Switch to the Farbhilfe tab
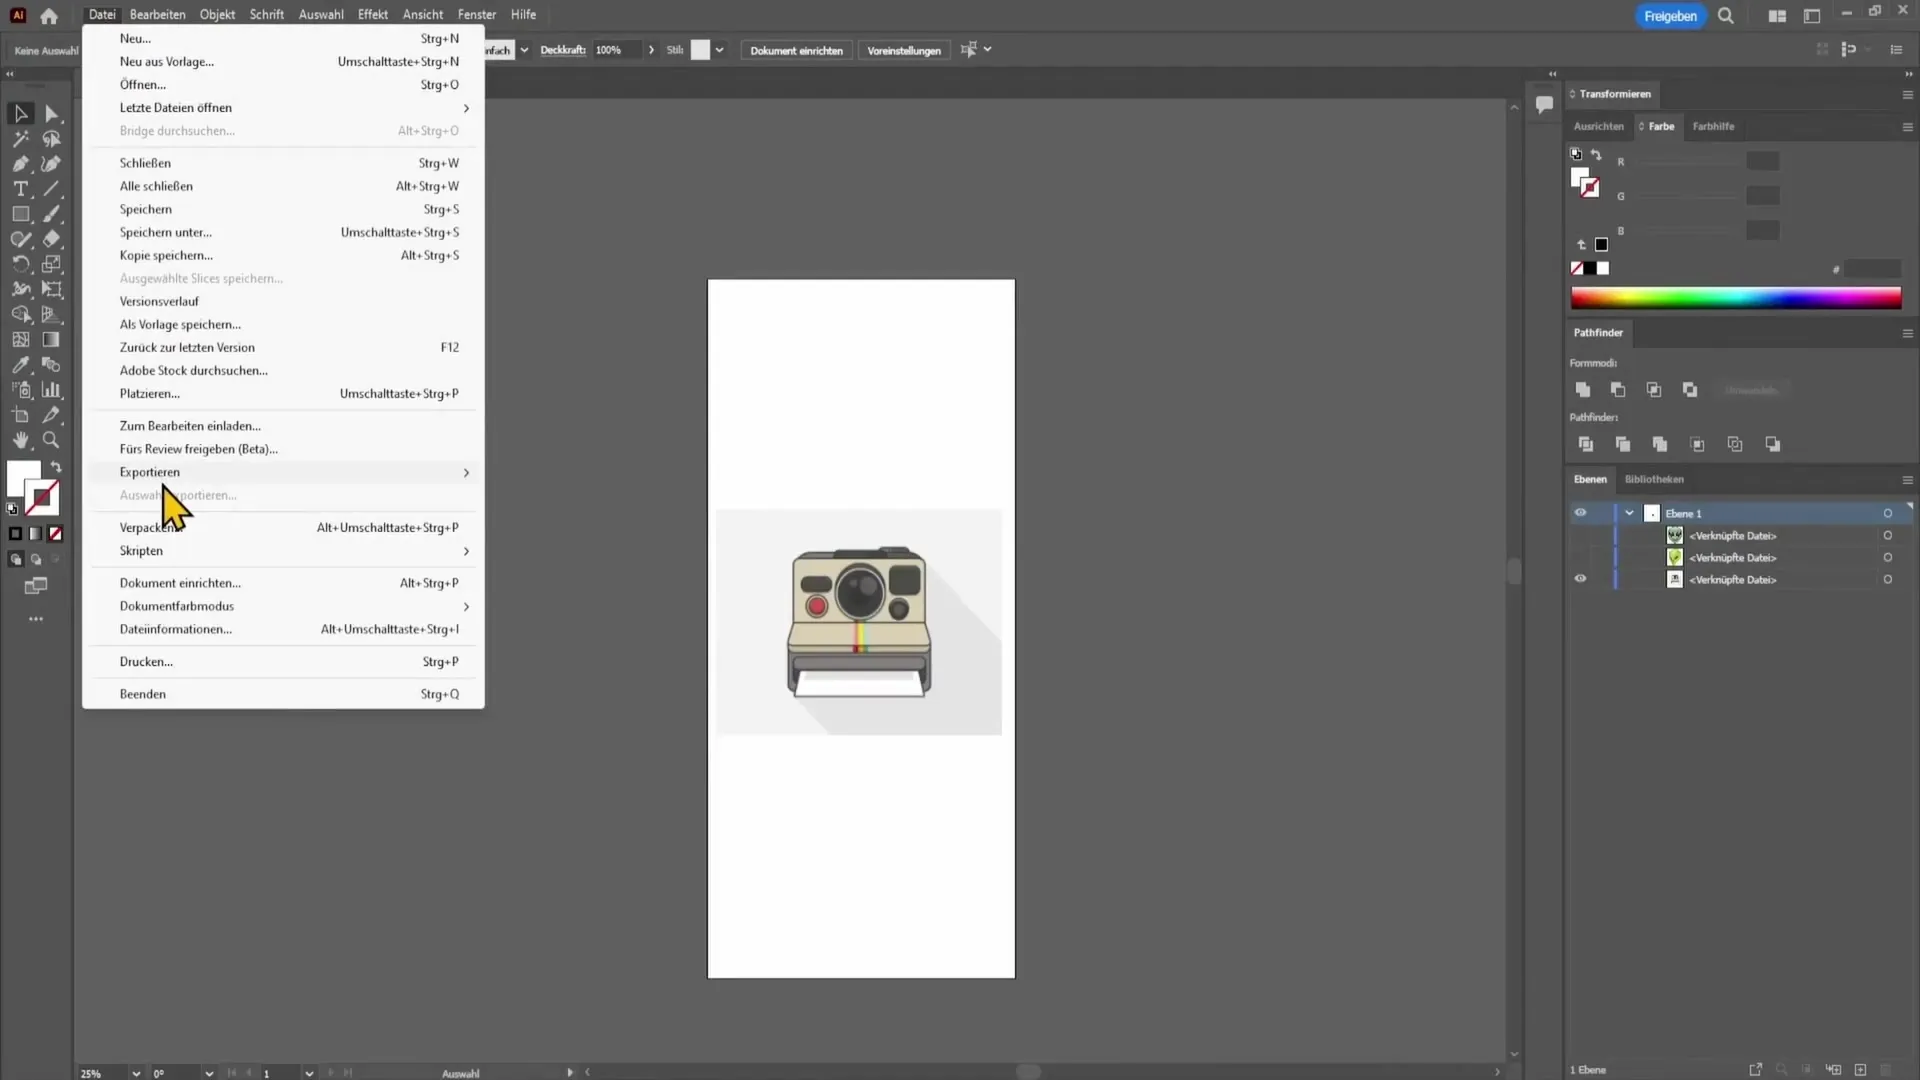This screenshot has width=1920, height=1080. click(x=1713, y=127)
